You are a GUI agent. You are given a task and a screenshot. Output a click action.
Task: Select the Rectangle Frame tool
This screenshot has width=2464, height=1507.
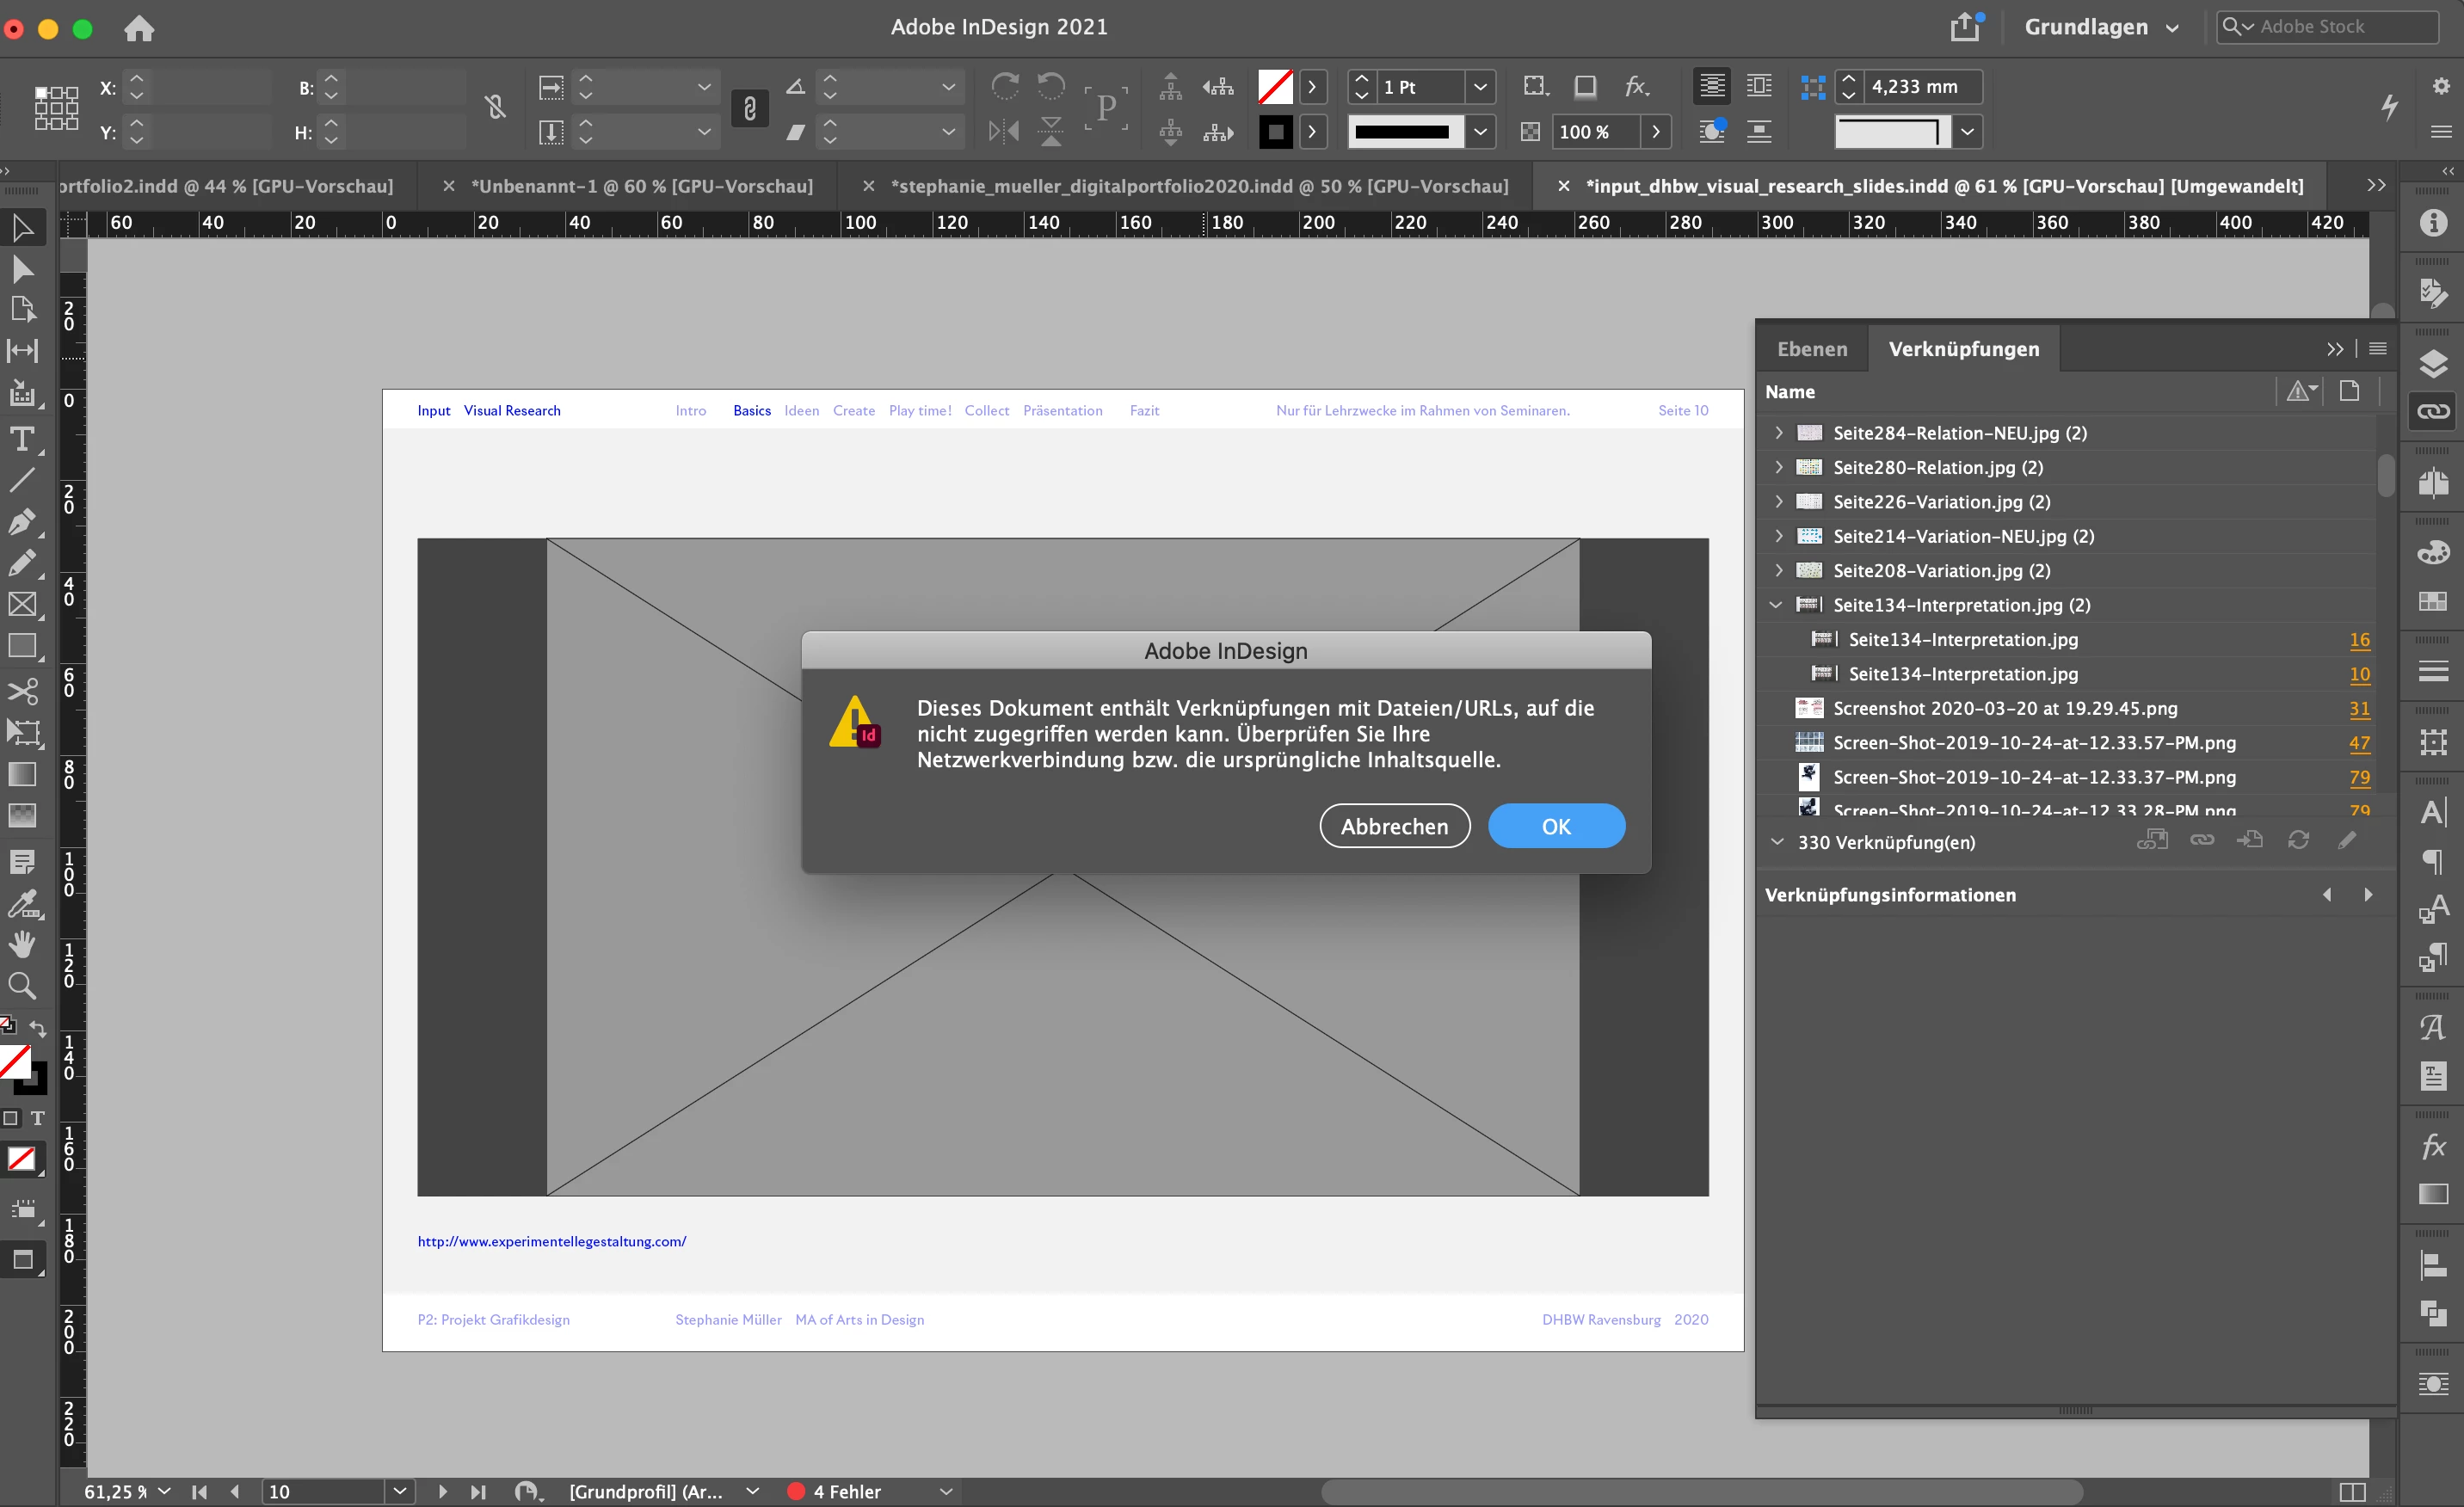[22, 604]
